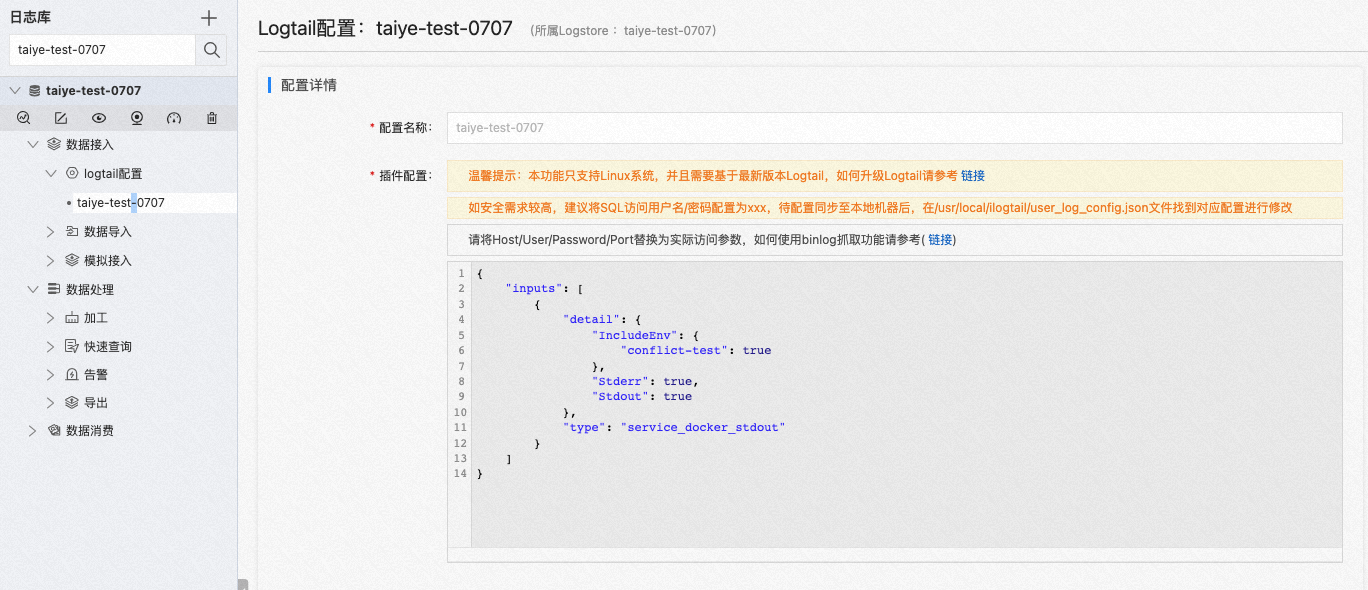The image size is (1368, 590).
Task: Collapse the taiye-test-0707 logstore tree
Action: pos(16,90)
